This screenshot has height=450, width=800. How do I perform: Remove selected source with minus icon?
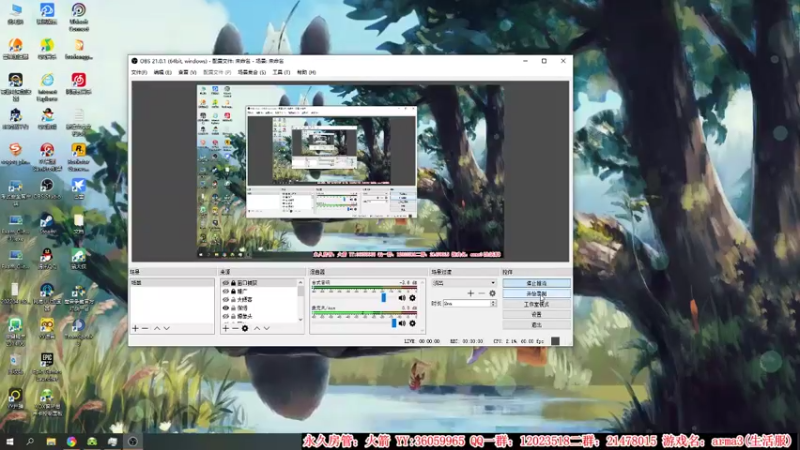tap(235, 328)
